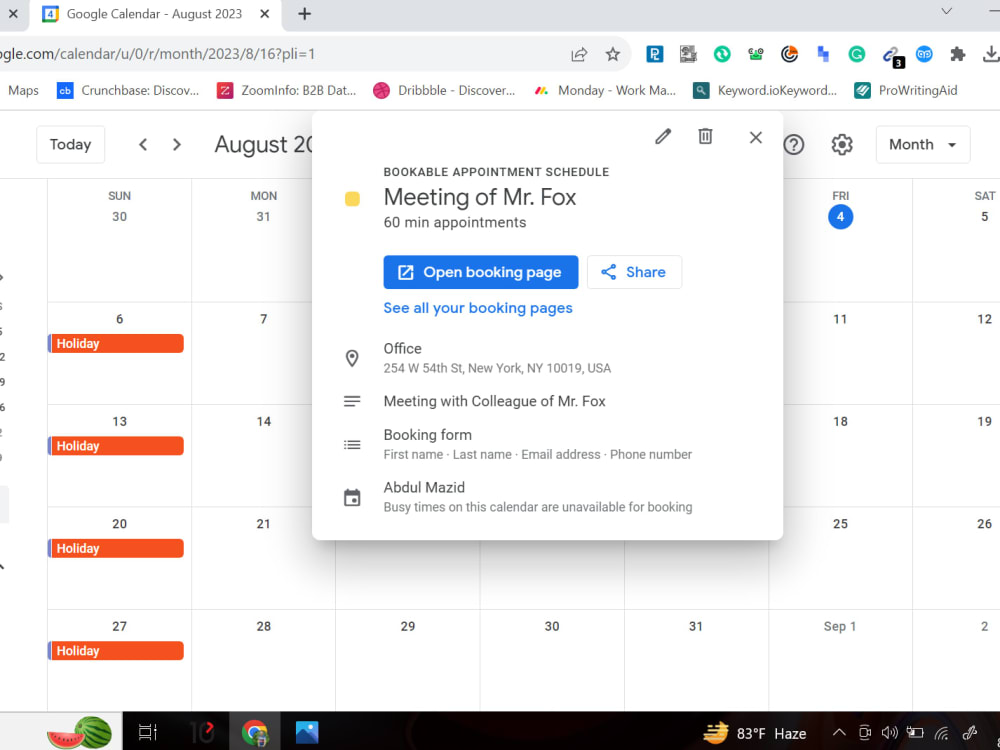Open the Chrome downloads icon
Screen dimensions: 1000x750
[x=990, y=54]
